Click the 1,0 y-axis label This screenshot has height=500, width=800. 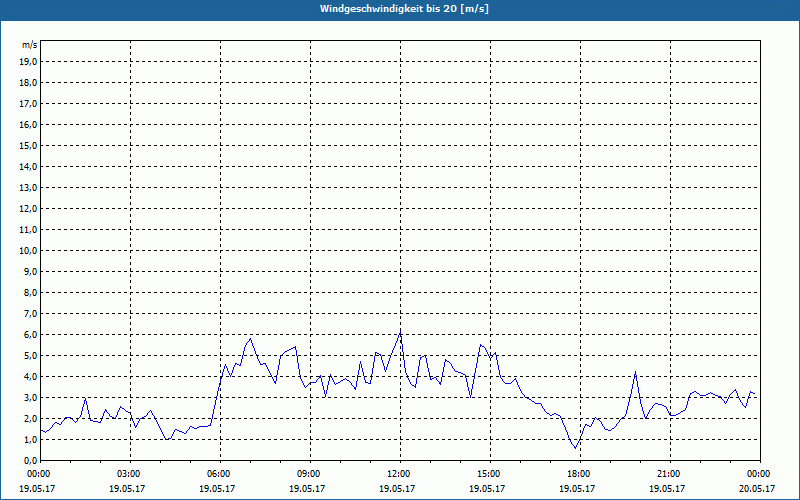30,440
